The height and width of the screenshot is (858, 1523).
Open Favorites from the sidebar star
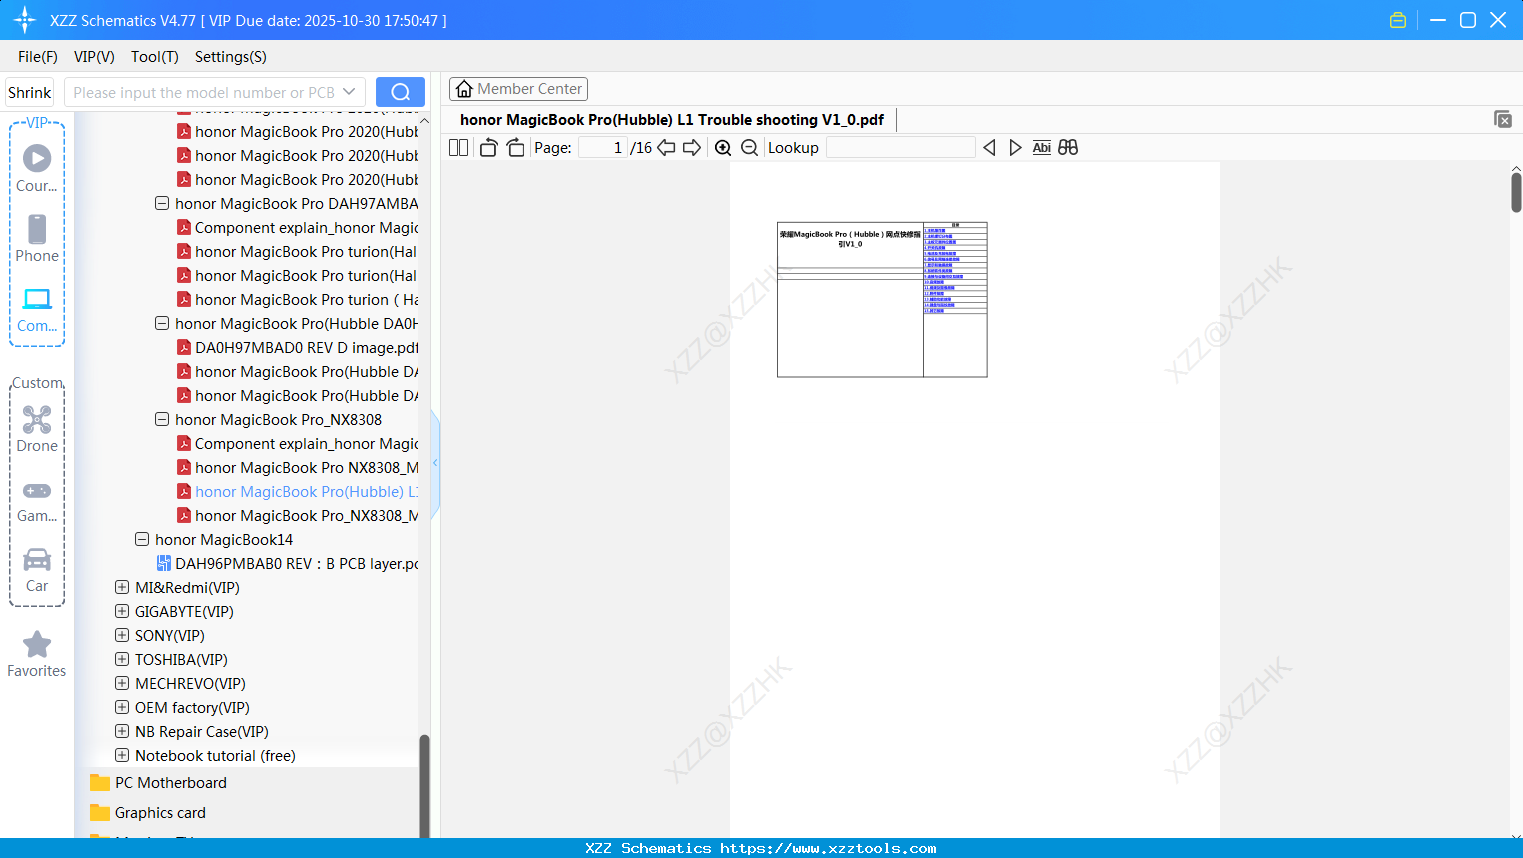(x=37, y=654)
